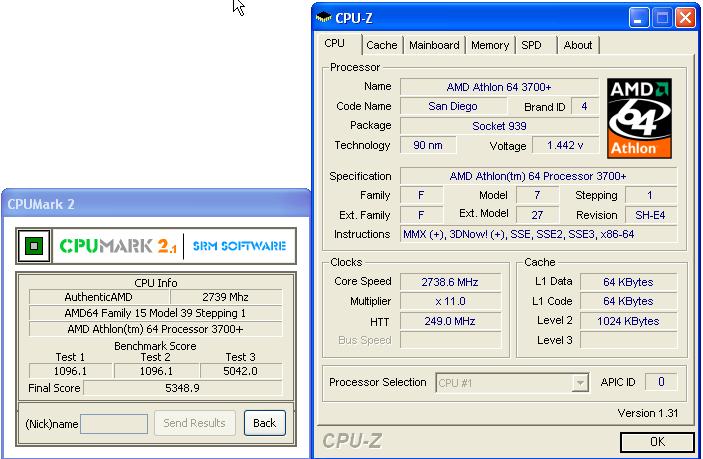Go to the About tab
Screen dimensions: 703x459
pyautogui.click(x=578, y=45)
